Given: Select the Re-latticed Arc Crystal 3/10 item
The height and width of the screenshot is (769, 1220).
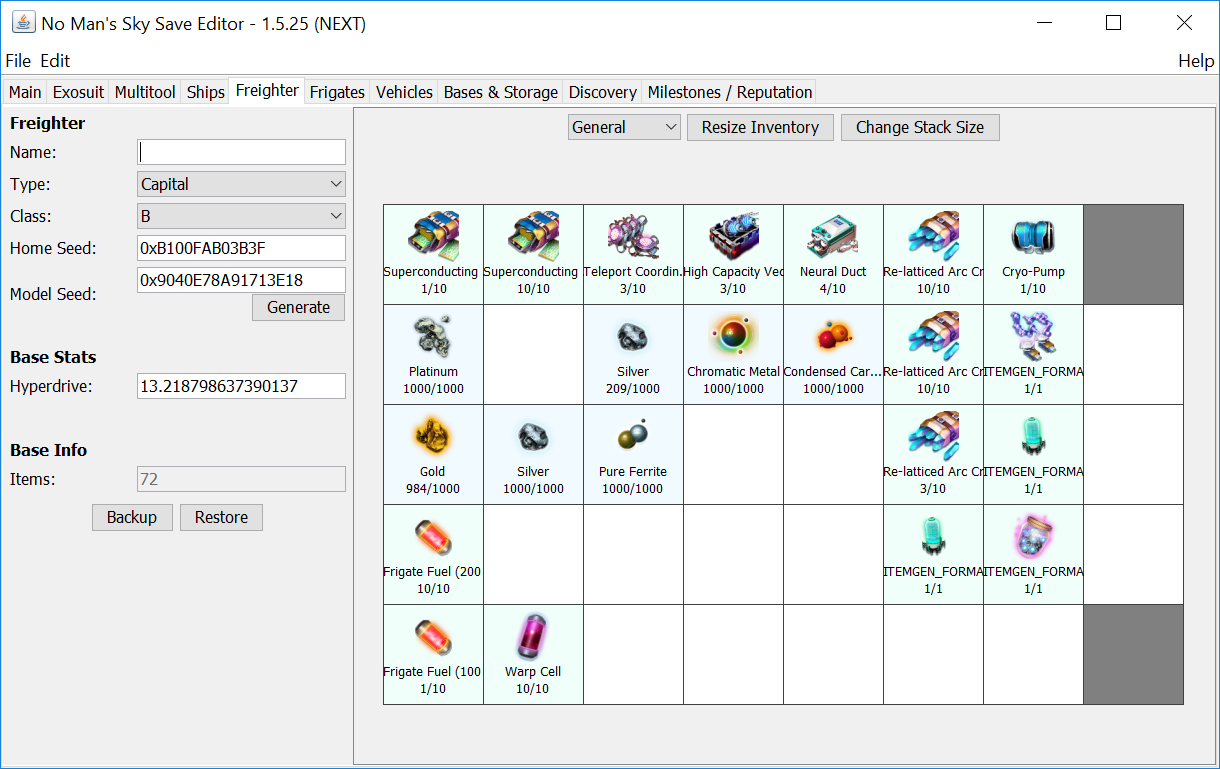Looking at the screenshot, I should coord(933,455).
